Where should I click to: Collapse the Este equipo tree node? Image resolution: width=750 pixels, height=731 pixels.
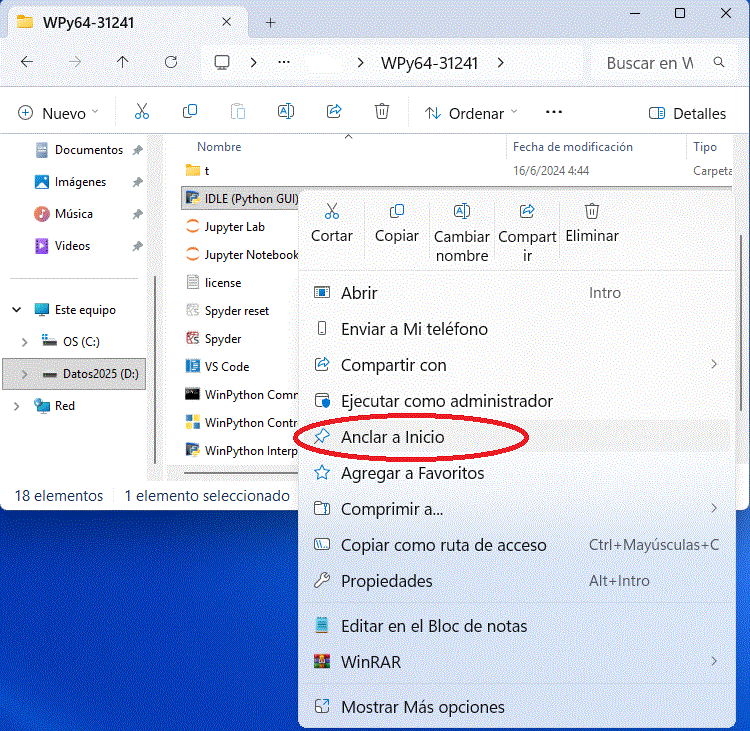[17, 310]
